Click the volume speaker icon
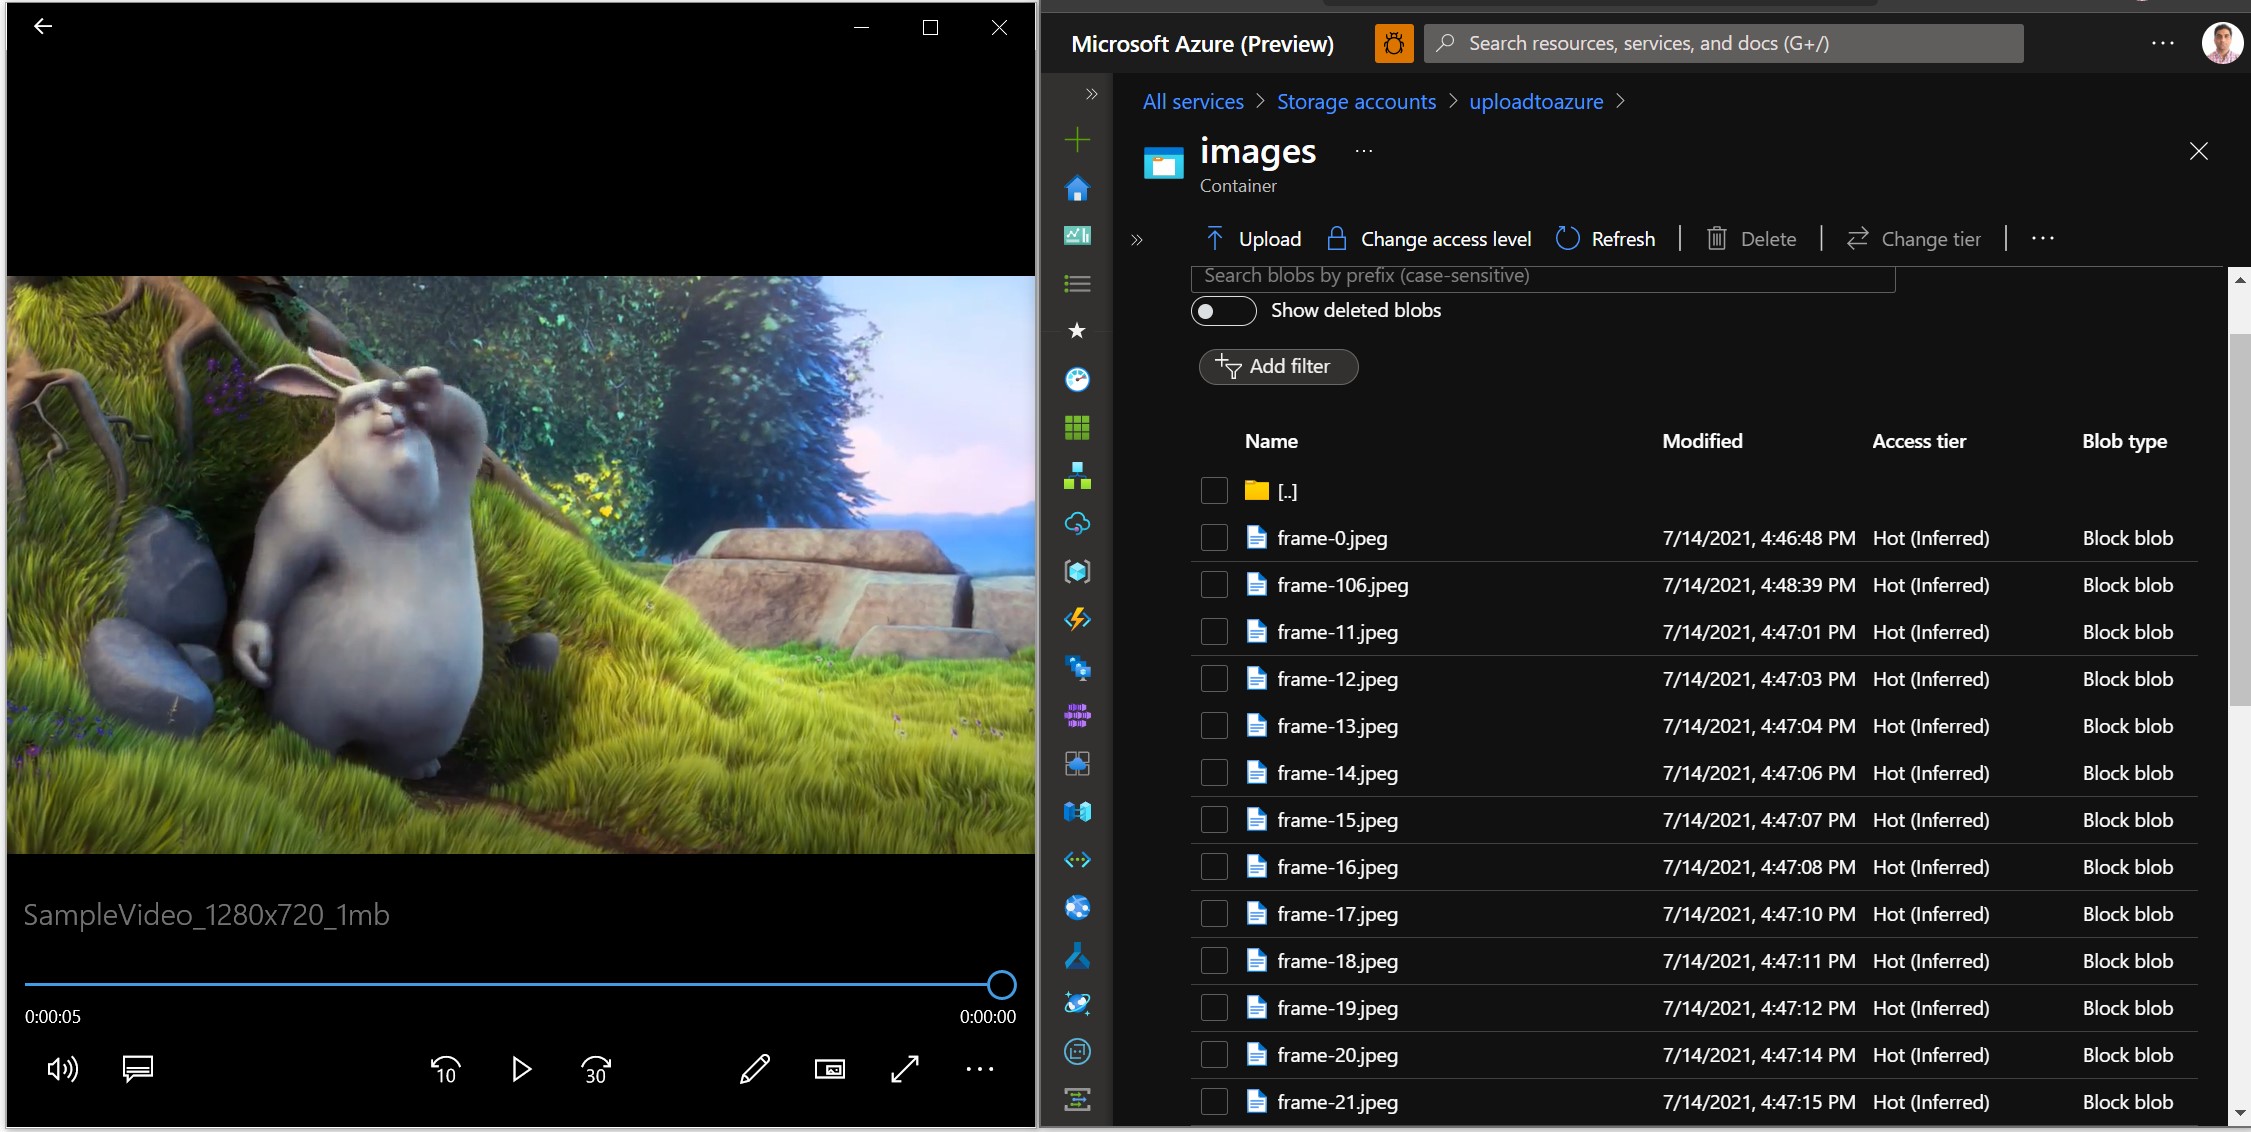2251x1132 pixels. (62, 1069)
